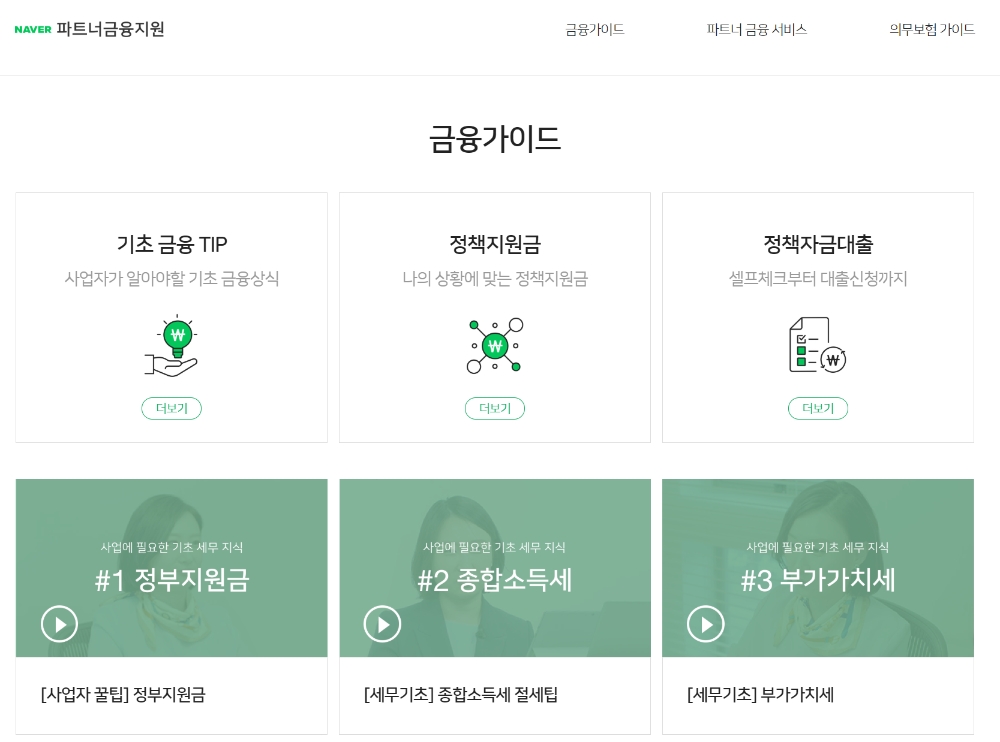1000x742 pixels.
Task: Click the checklist document icon in 정책자금대출
Action: (817, 345)
